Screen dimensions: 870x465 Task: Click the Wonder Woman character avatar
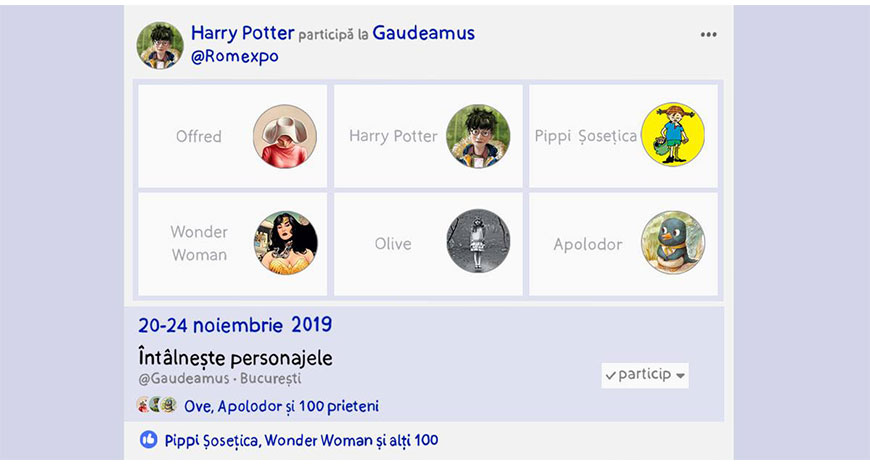(x=285, y=243)
